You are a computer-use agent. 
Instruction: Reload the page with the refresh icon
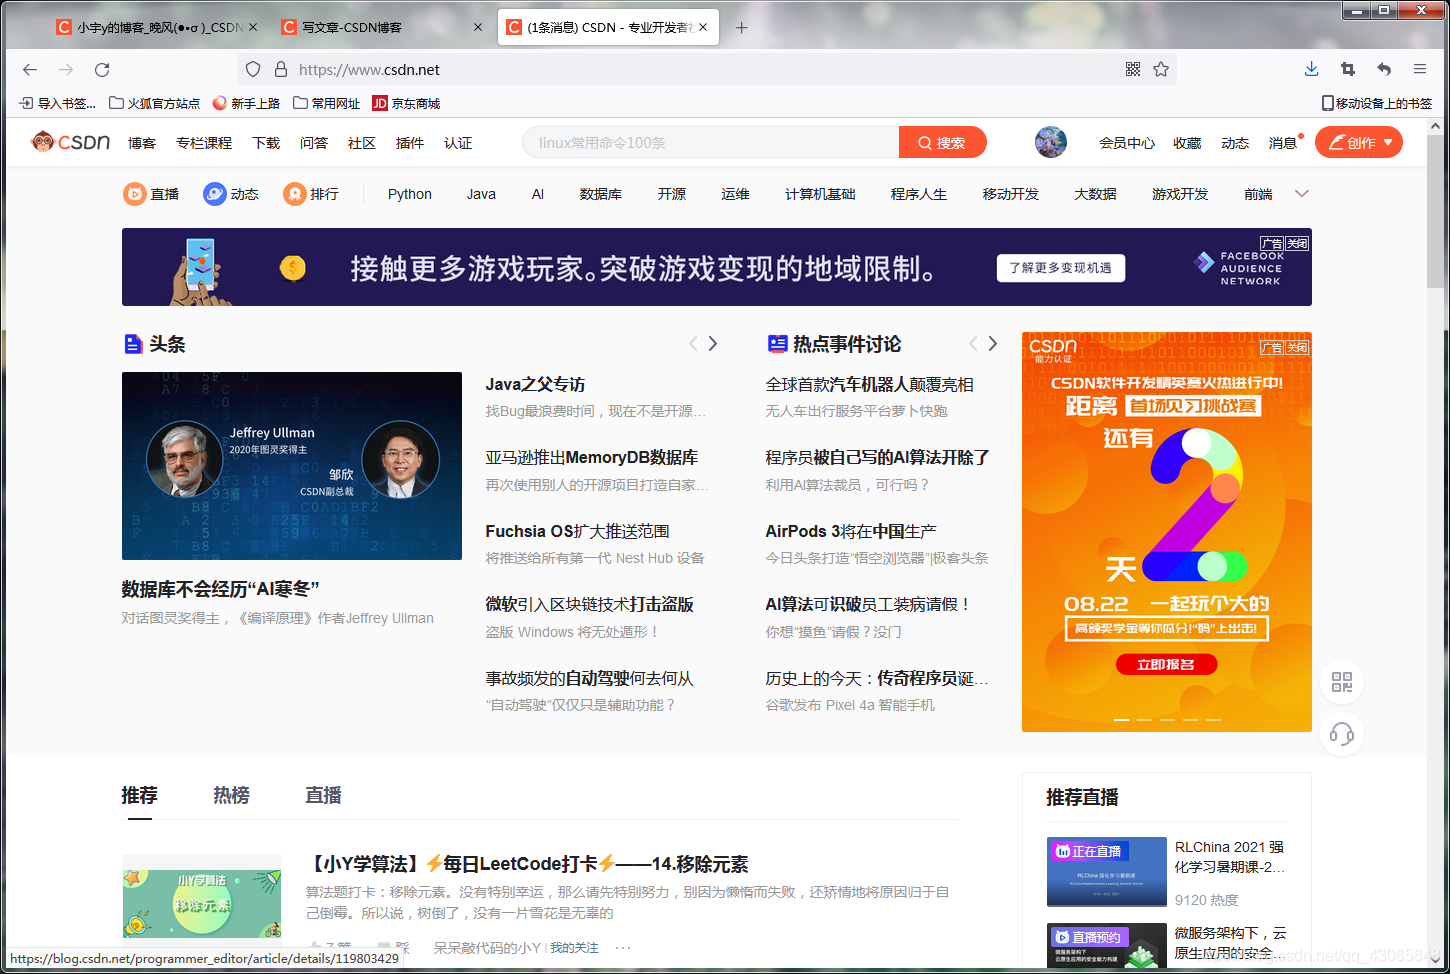[x=102, y=69]
